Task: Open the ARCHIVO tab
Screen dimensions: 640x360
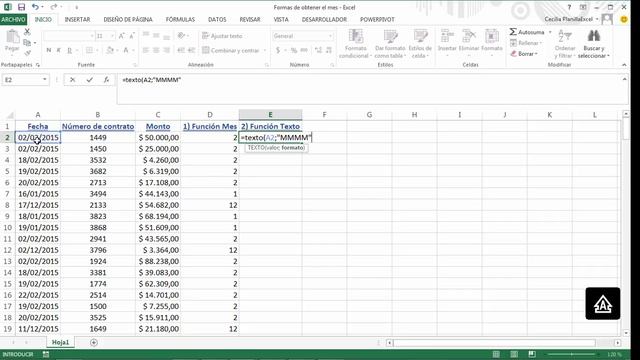Action: [13, 19]
